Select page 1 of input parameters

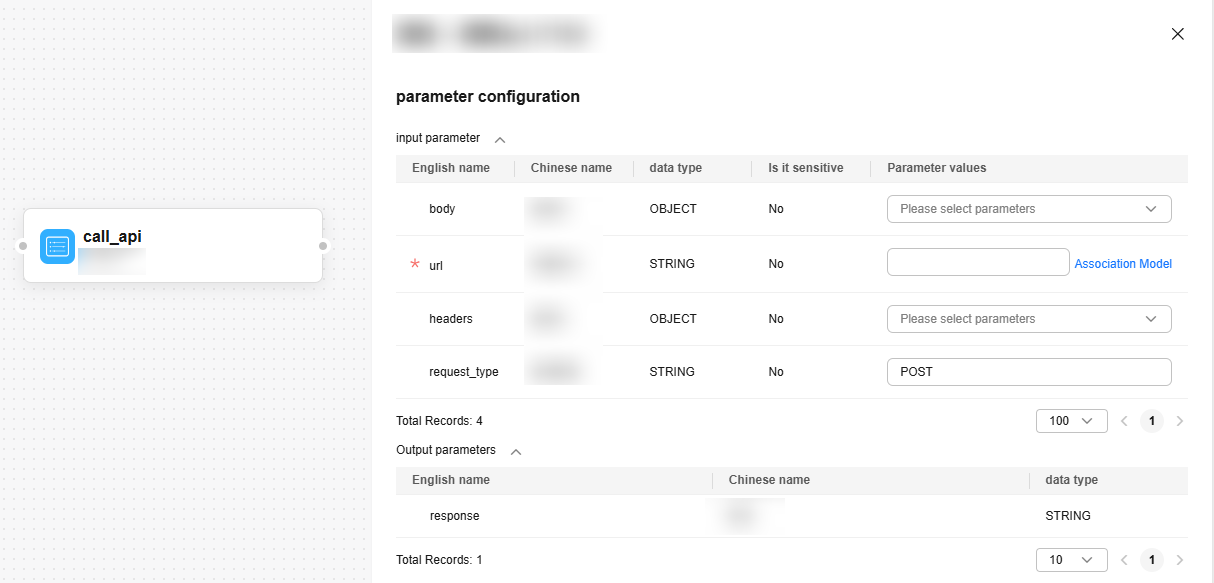coord(1152,421)
